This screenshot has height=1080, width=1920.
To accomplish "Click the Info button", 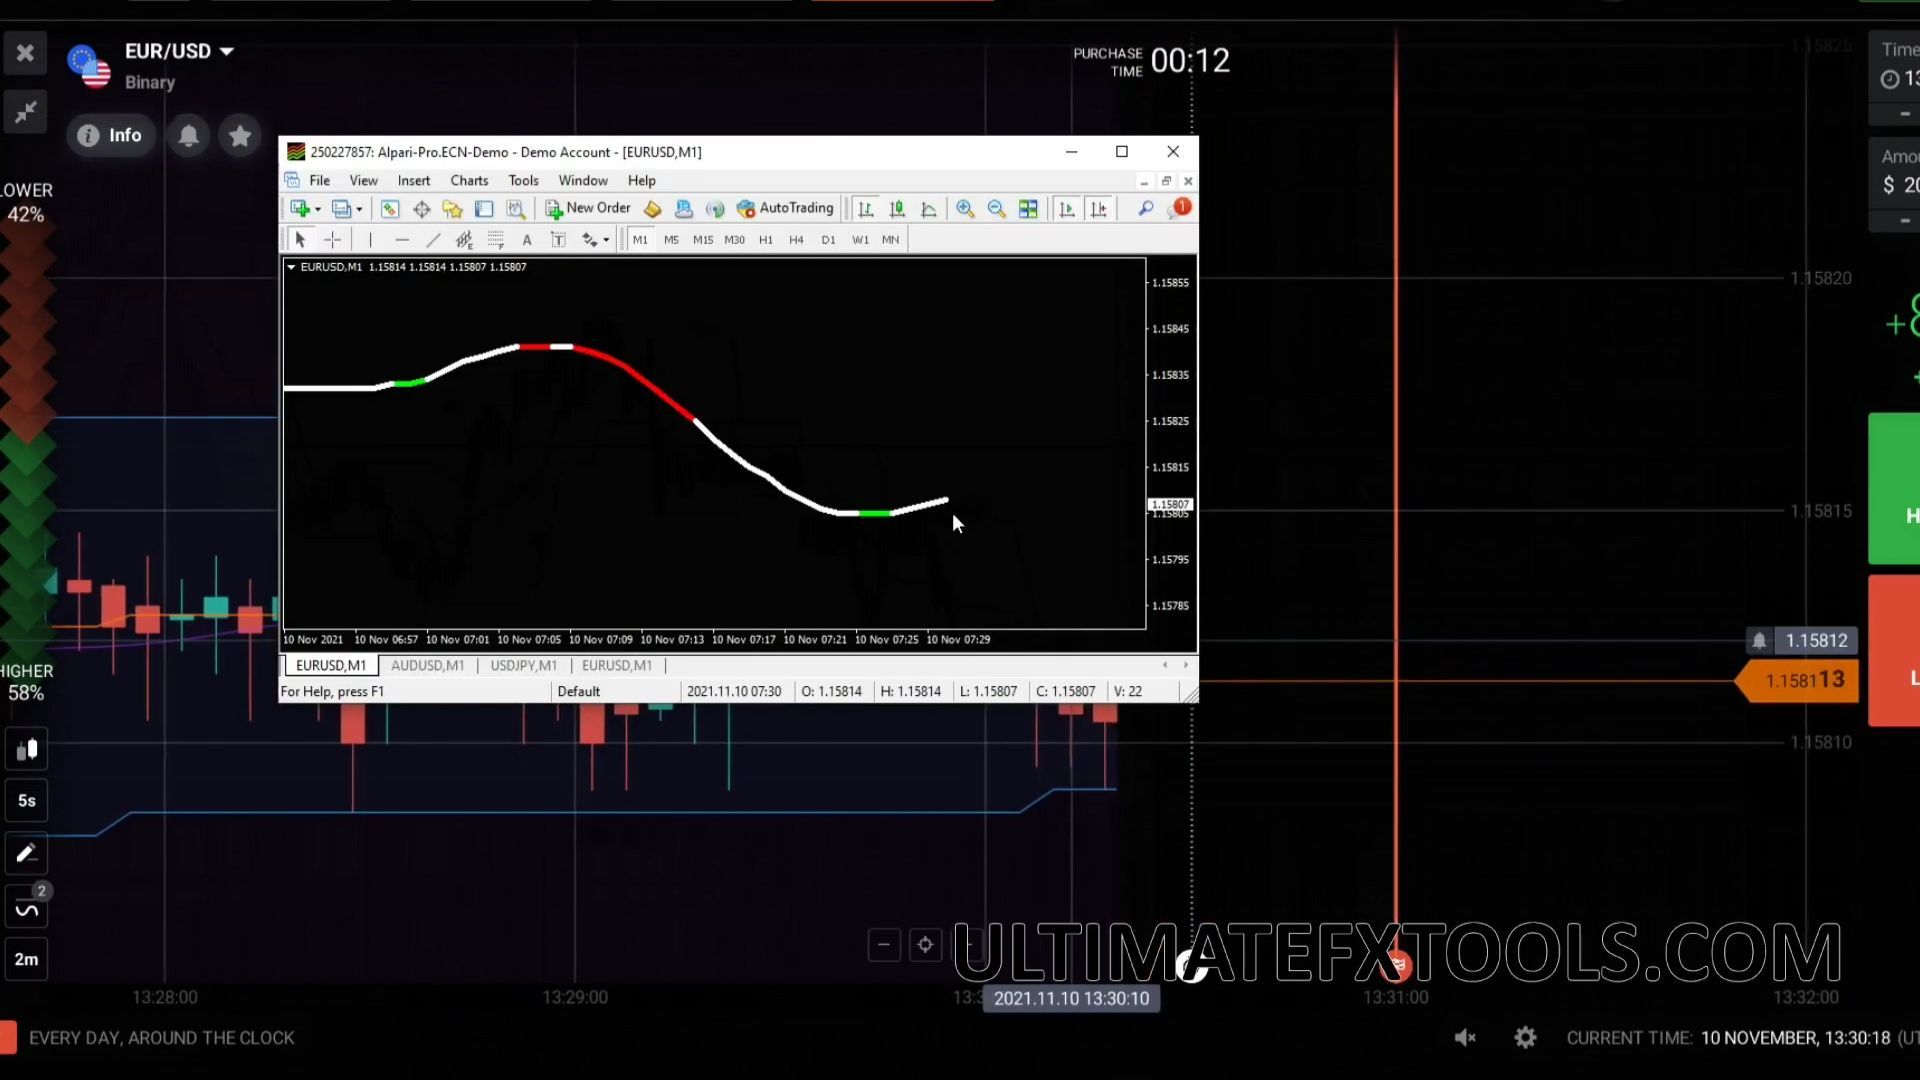I will tap(110, 135).
